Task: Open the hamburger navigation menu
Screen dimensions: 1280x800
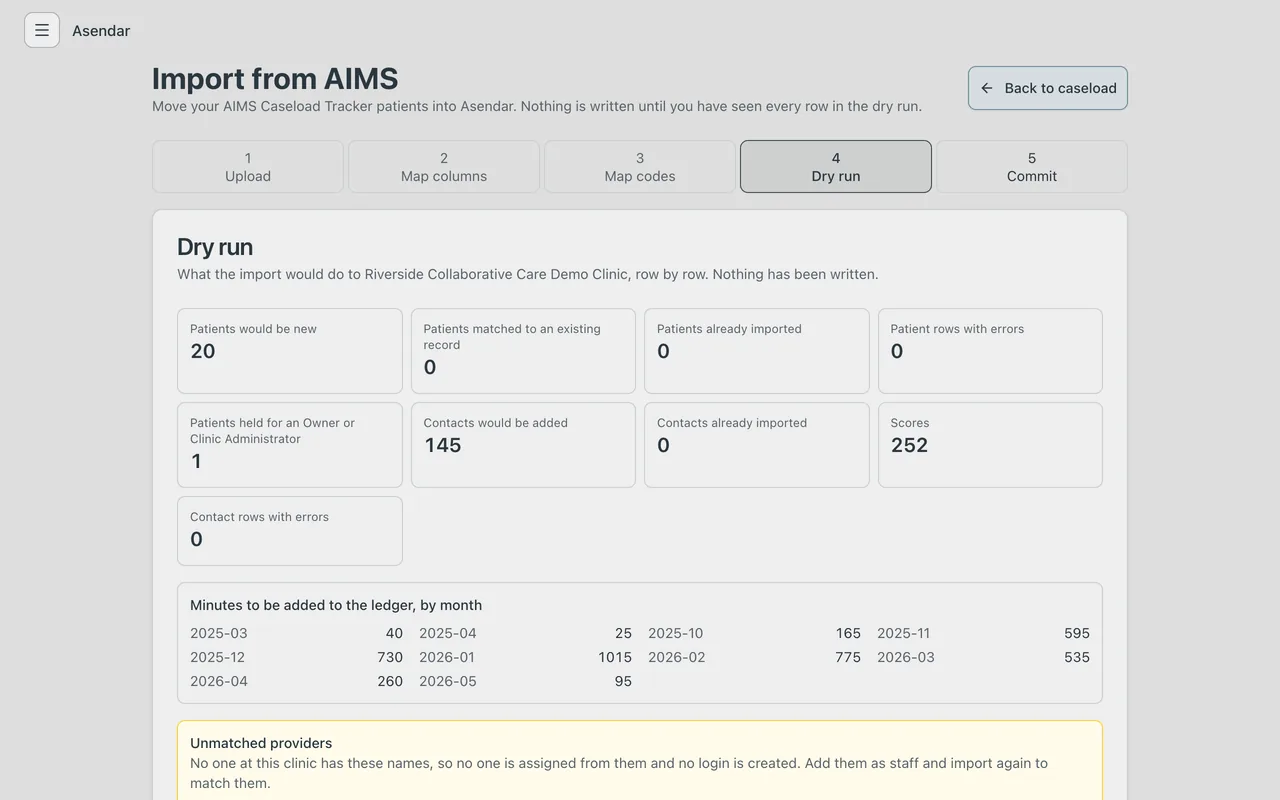Action: pos(42,30)
